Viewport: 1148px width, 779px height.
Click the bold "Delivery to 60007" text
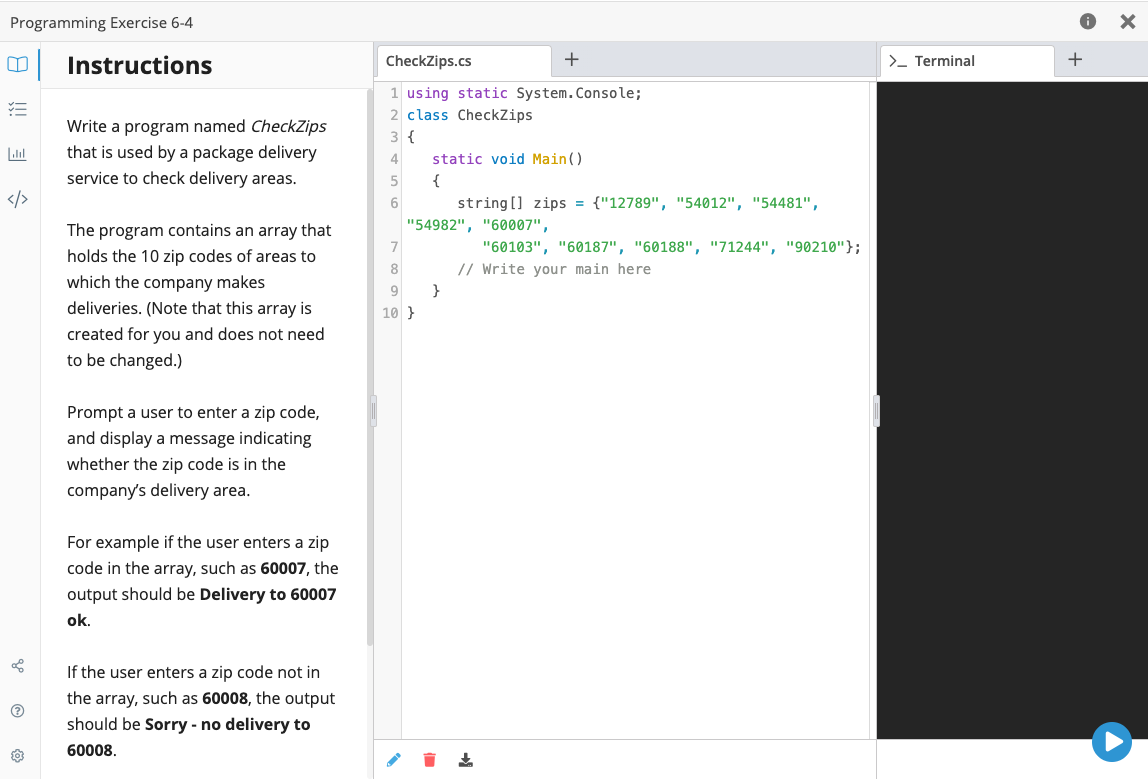[x=268, y=594]
